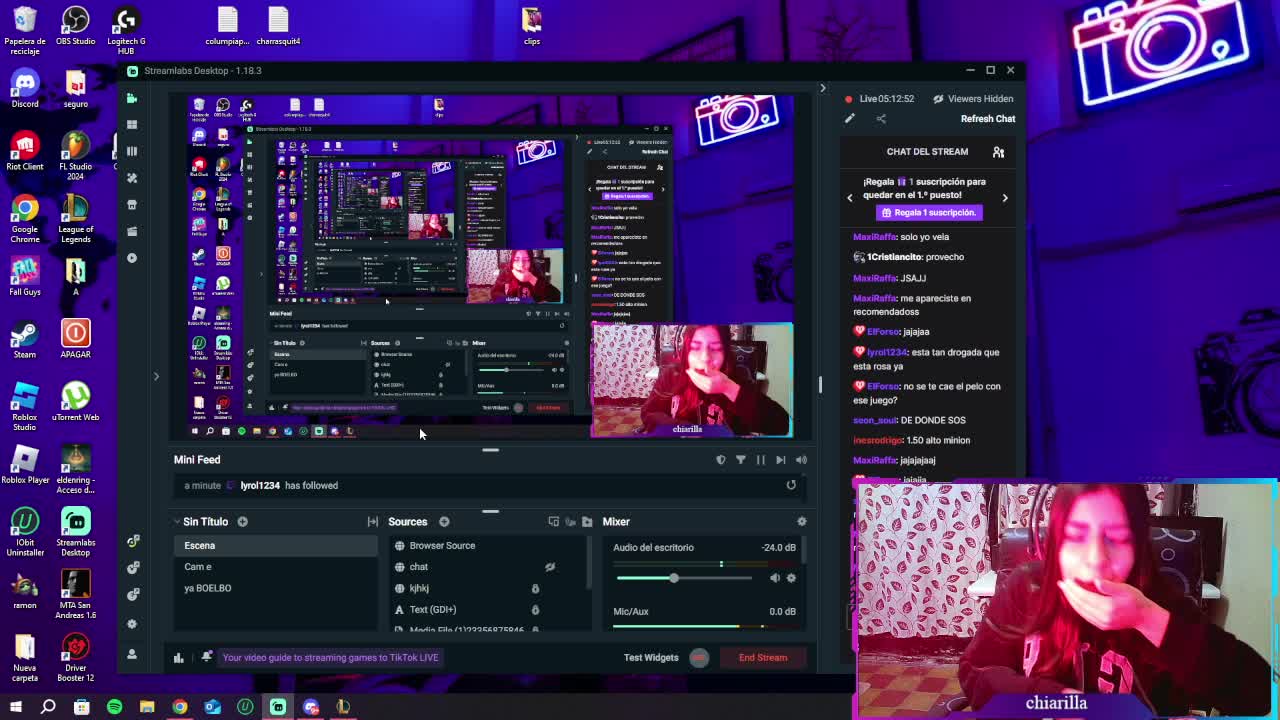Image resolution: width=1280 pixels, height=720 pixels.
Task: Open the scene transitions icon
Action: pos(373,521)
